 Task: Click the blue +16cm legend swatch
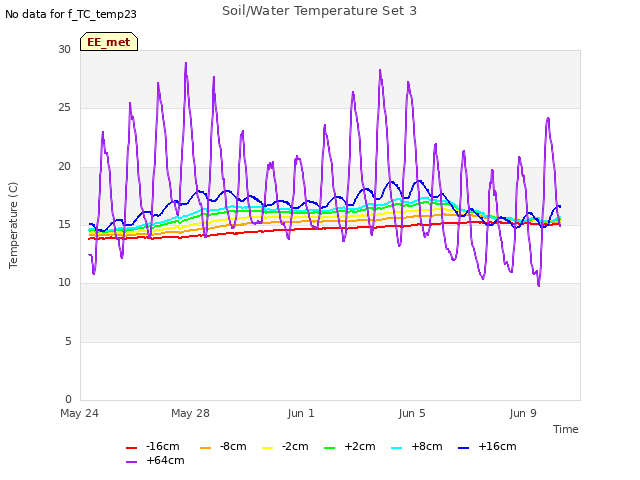coord(463,448)
